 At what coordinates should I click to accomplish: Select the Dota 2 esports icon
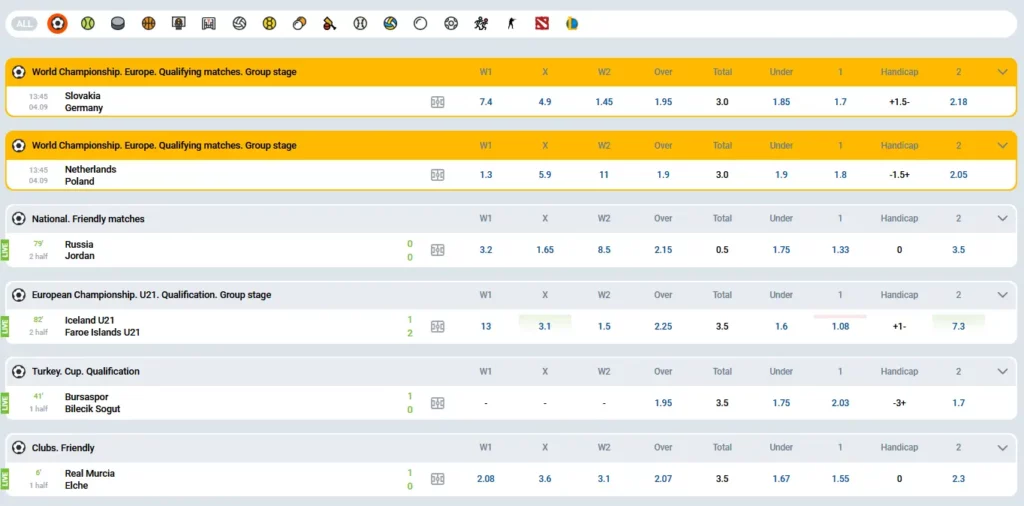542,23
